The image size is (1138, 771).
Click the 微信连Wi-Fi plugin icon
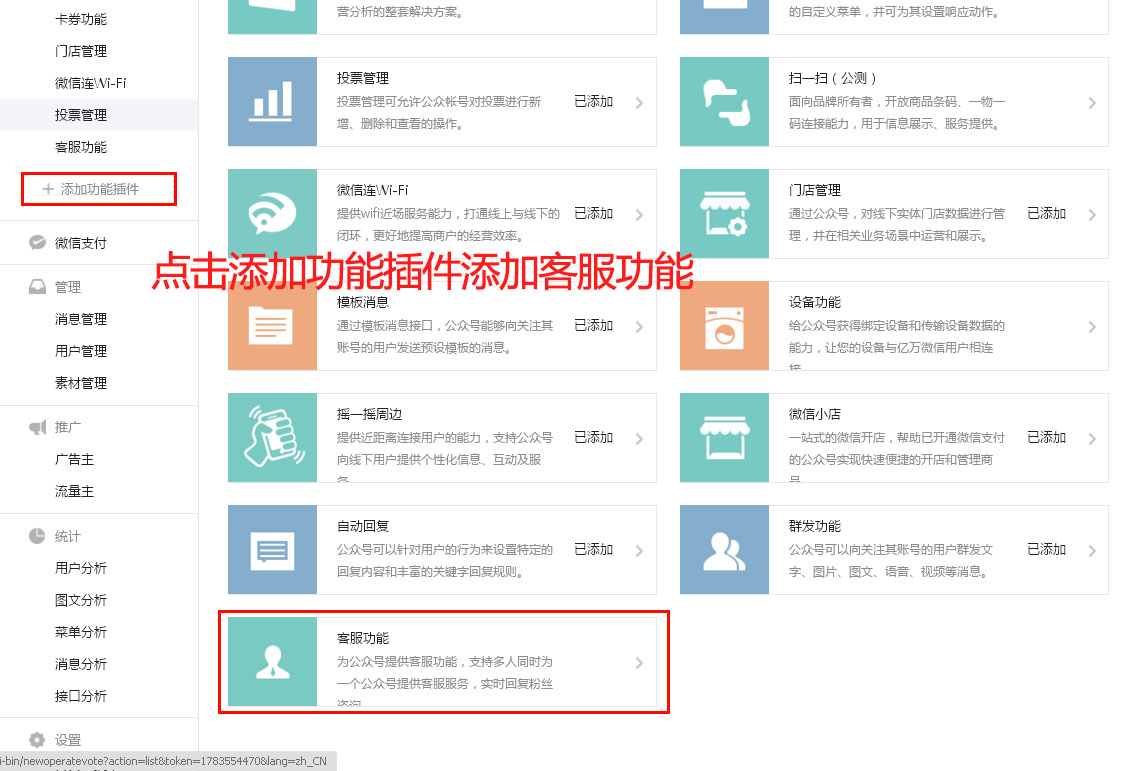pyautogui.click(x=272, y=214)
